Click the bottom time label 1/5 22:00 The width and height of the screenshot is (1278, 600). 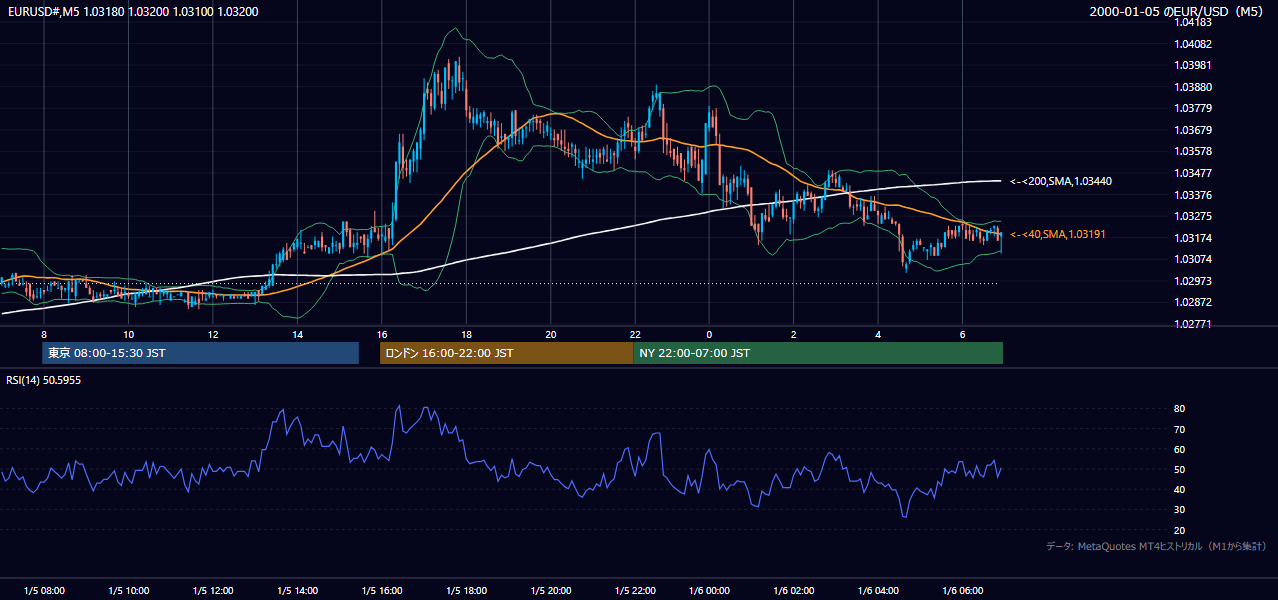pos(635,591)
